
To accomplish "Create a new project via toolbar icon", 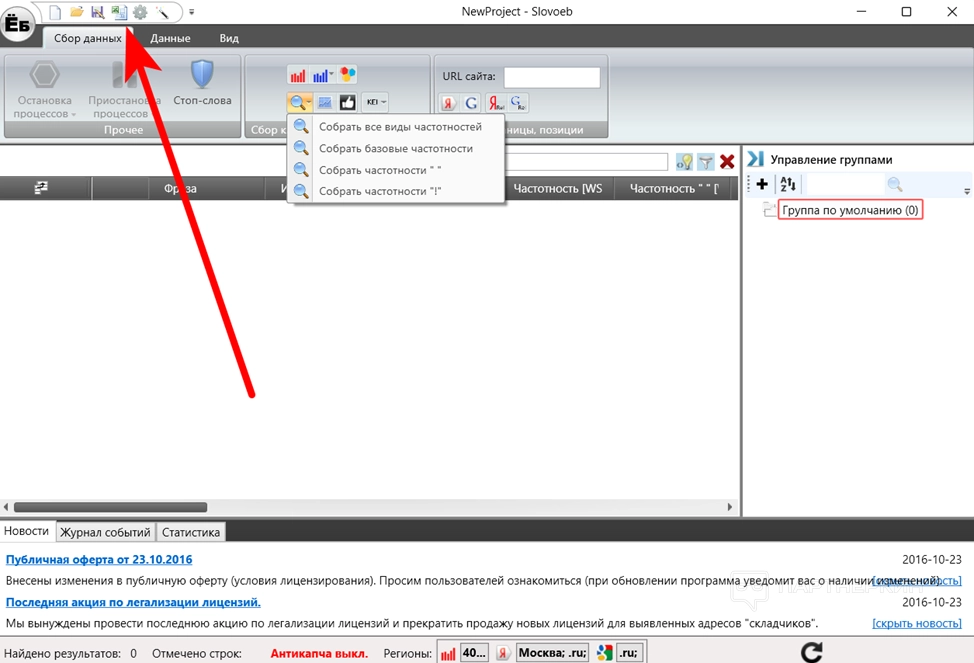I will tap(55, 12).
